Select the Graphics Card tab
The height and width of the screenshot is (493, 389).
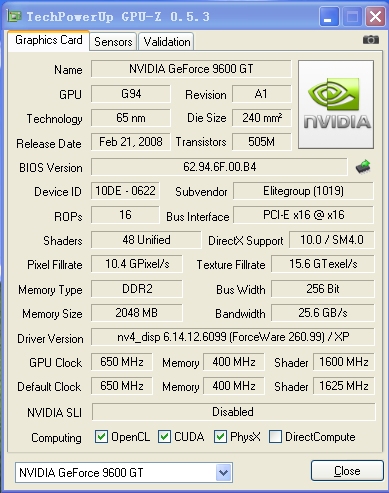click(x=49, y=40)
